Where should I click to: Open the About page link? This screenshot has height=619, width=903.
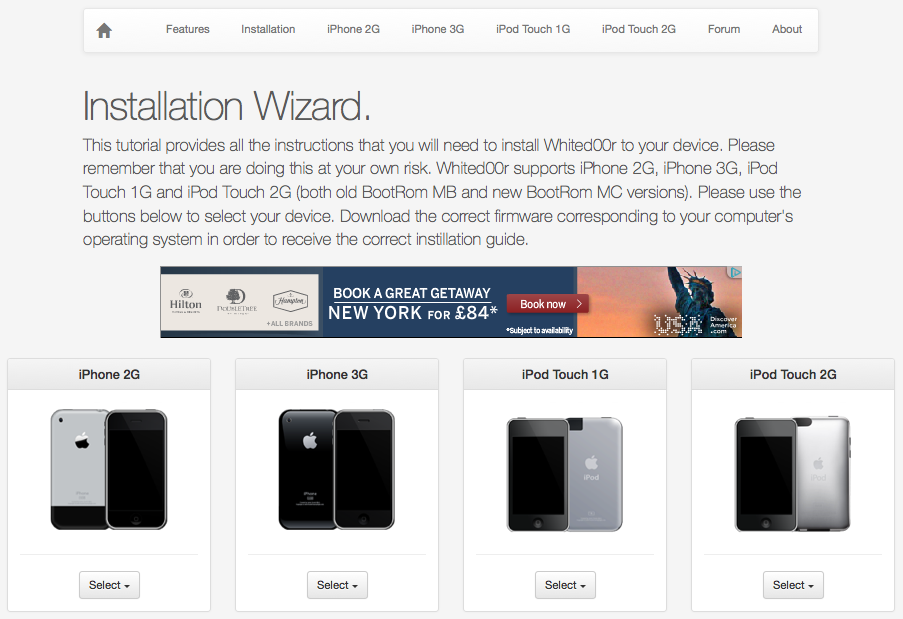click(x=787, y=29)
